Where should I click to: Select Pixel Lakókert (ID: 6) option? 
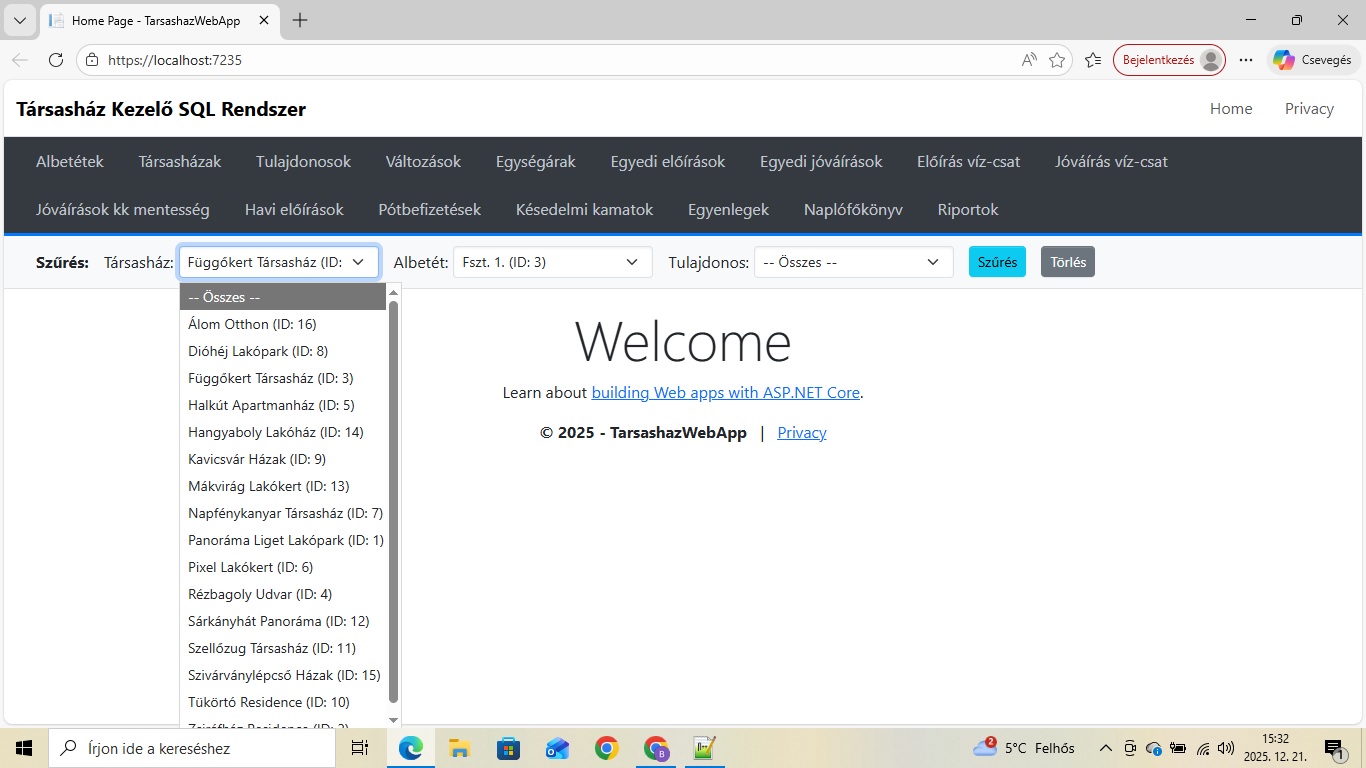click(x=250, y=567)
